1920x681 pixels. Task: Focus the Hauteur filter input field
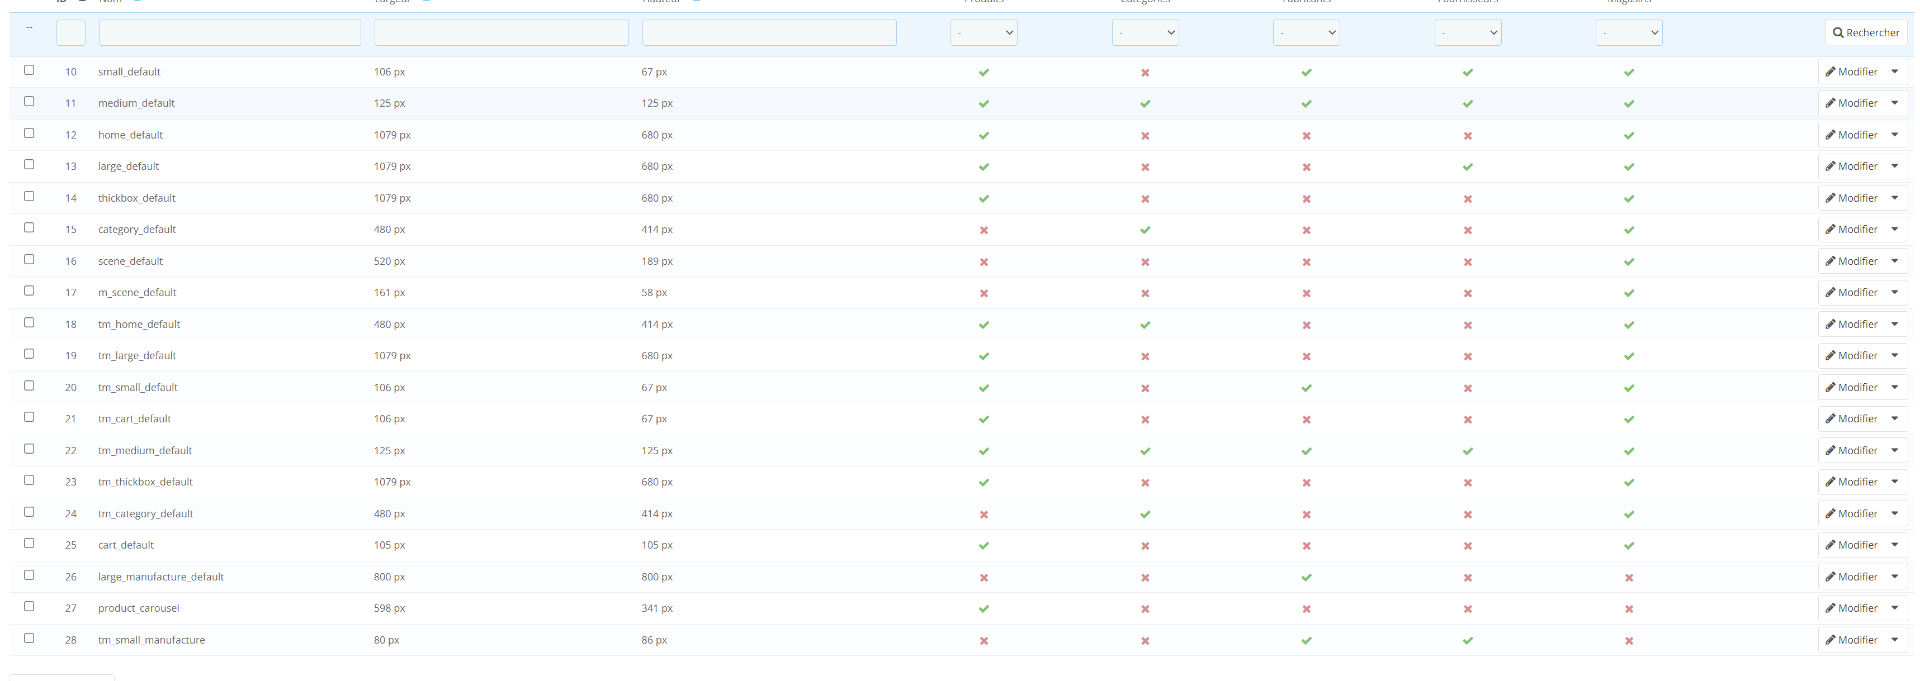point(769,33)
